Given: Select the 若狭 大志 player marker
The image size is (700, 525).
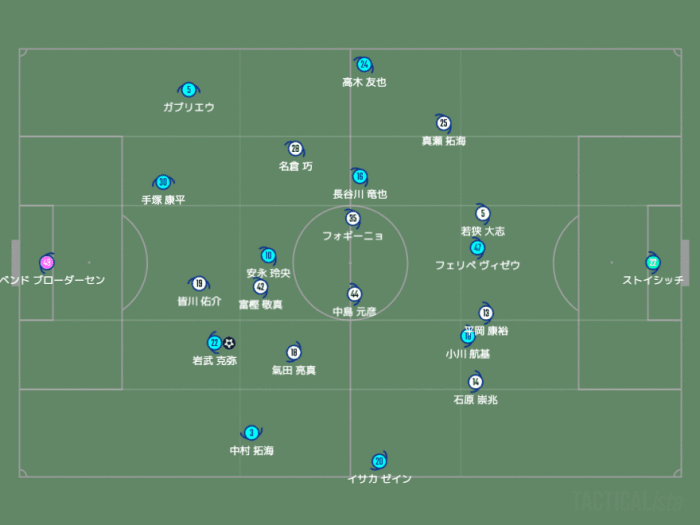Looking at the screenshot, I should click(x=482, y=213).
